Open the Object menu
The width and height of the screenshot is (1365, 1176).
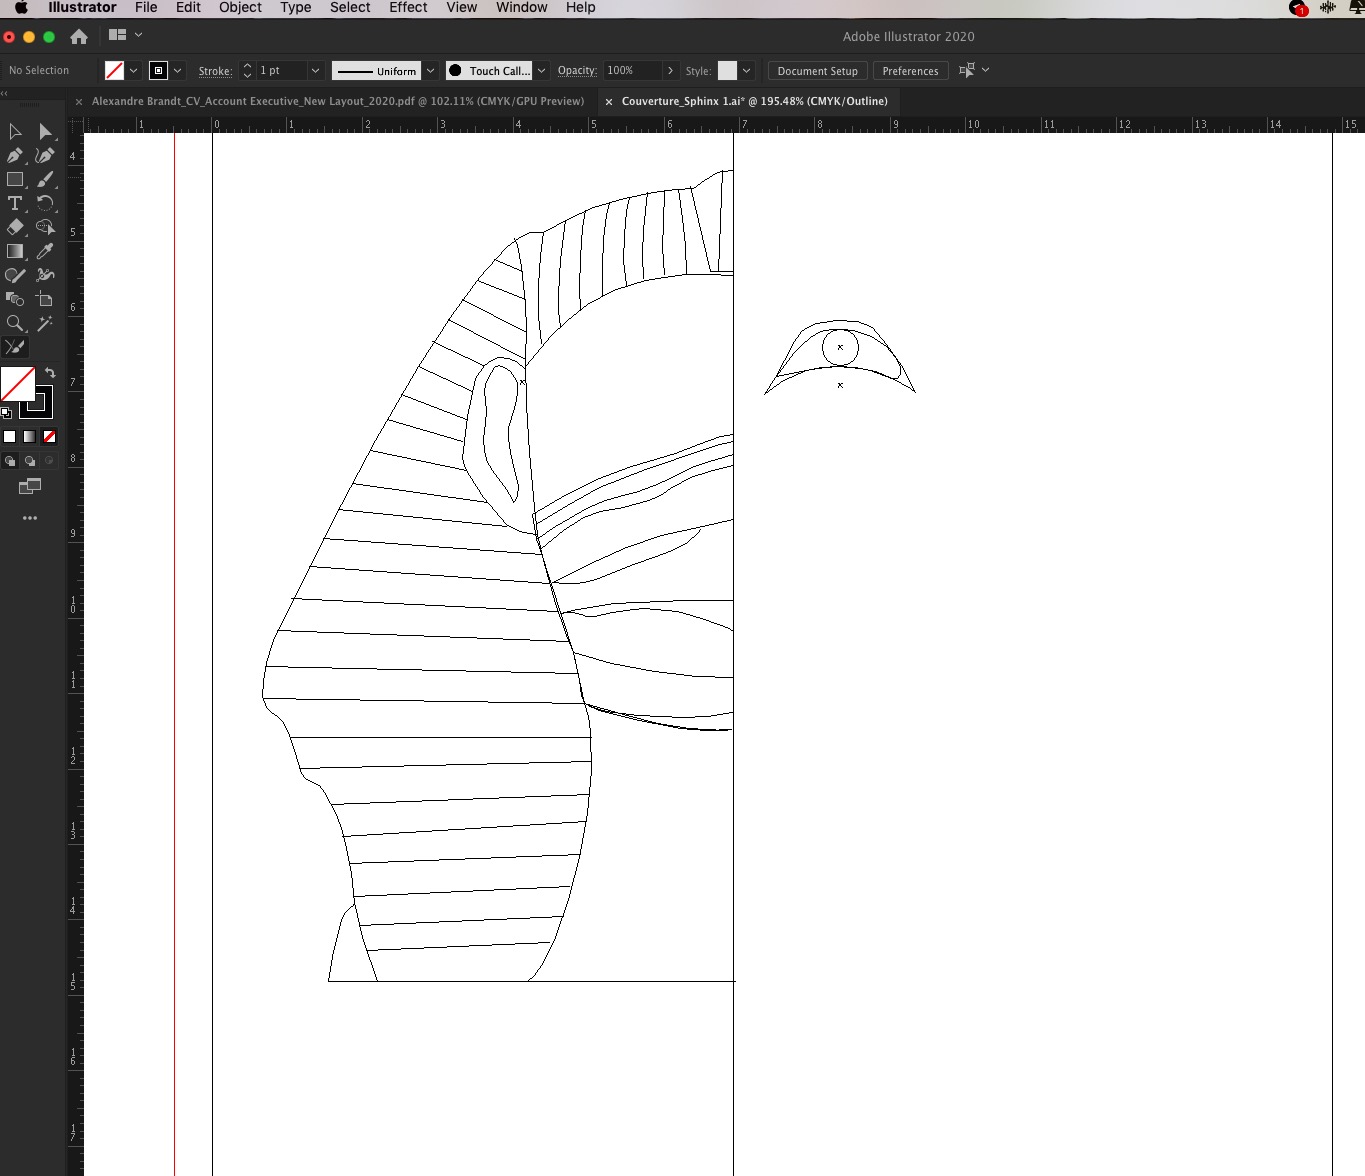pos(239,8)
